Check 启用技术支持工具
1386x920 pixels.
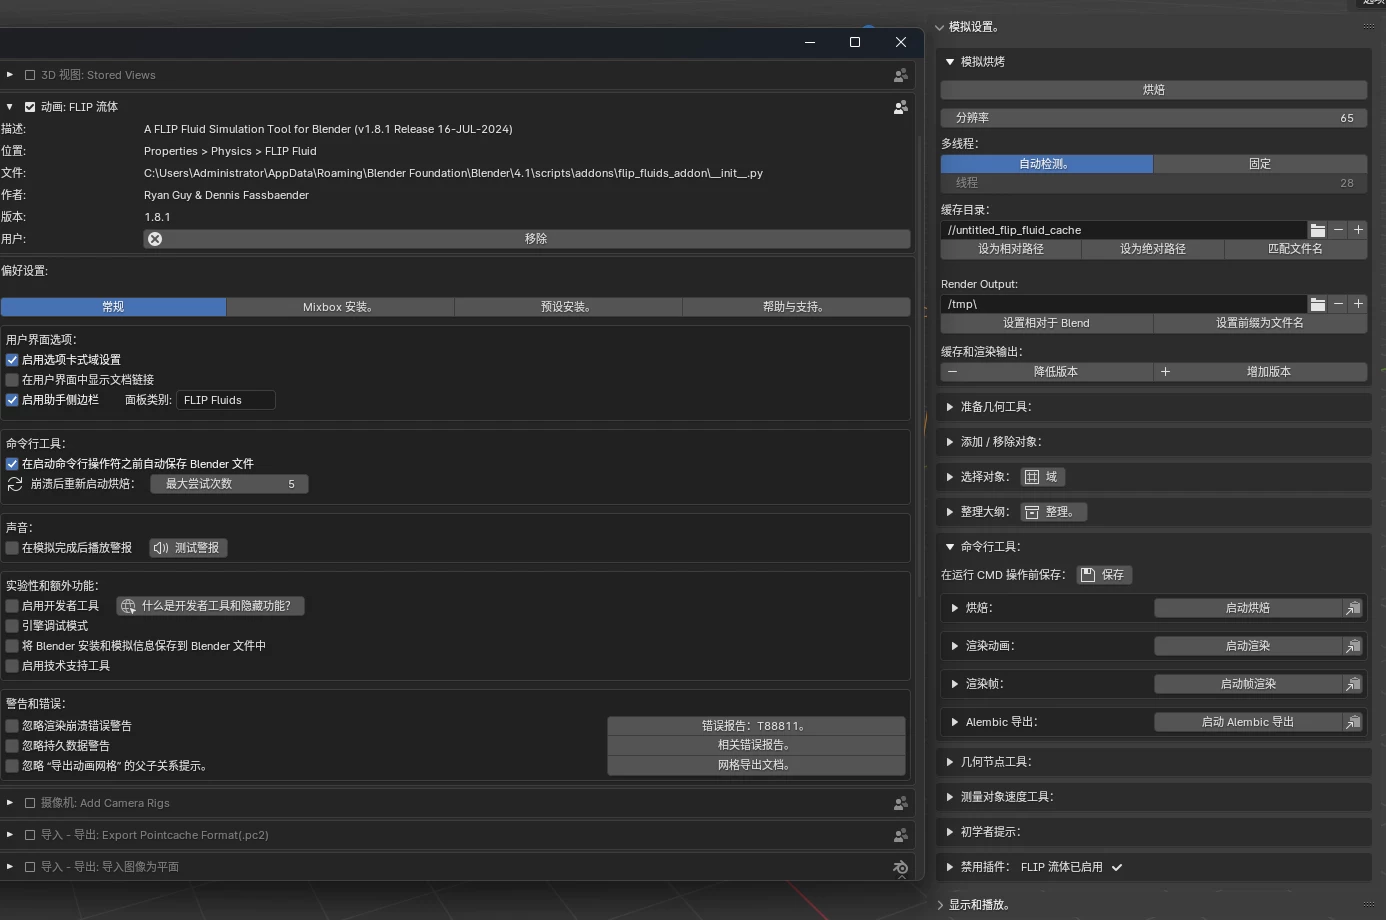12,666
